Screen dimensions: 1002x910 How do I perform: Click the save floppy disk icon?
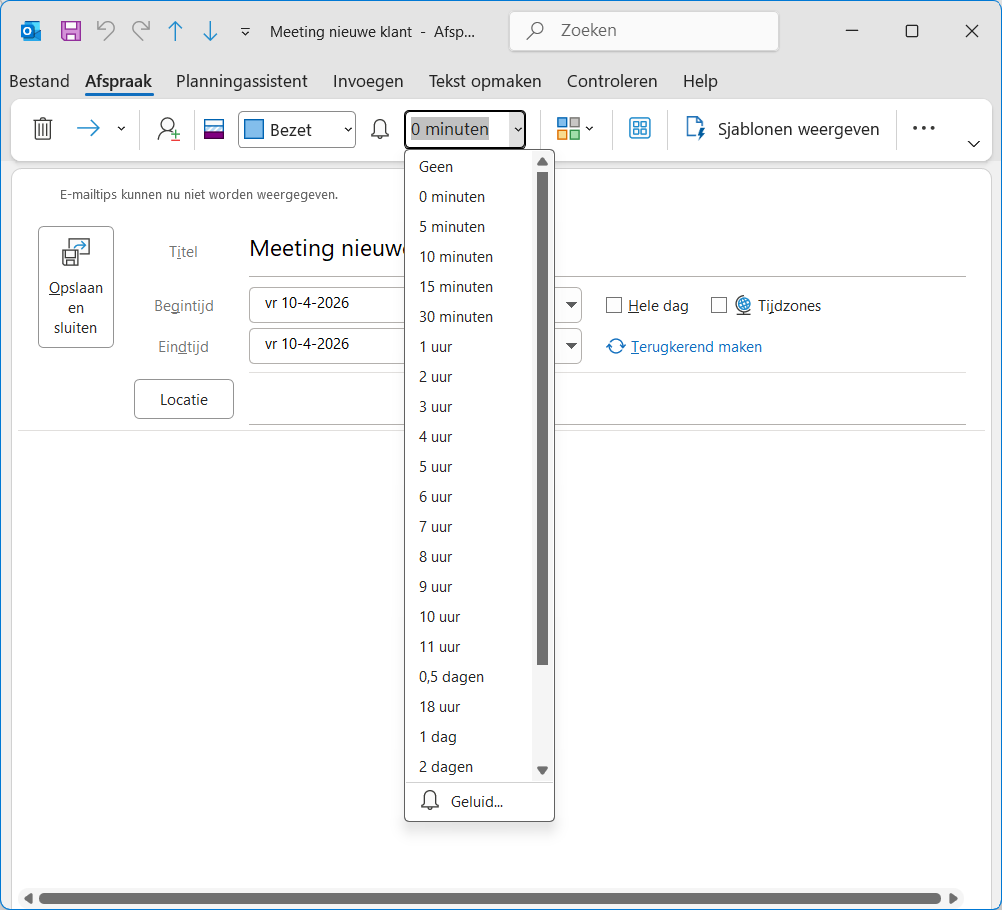point(71,31)
